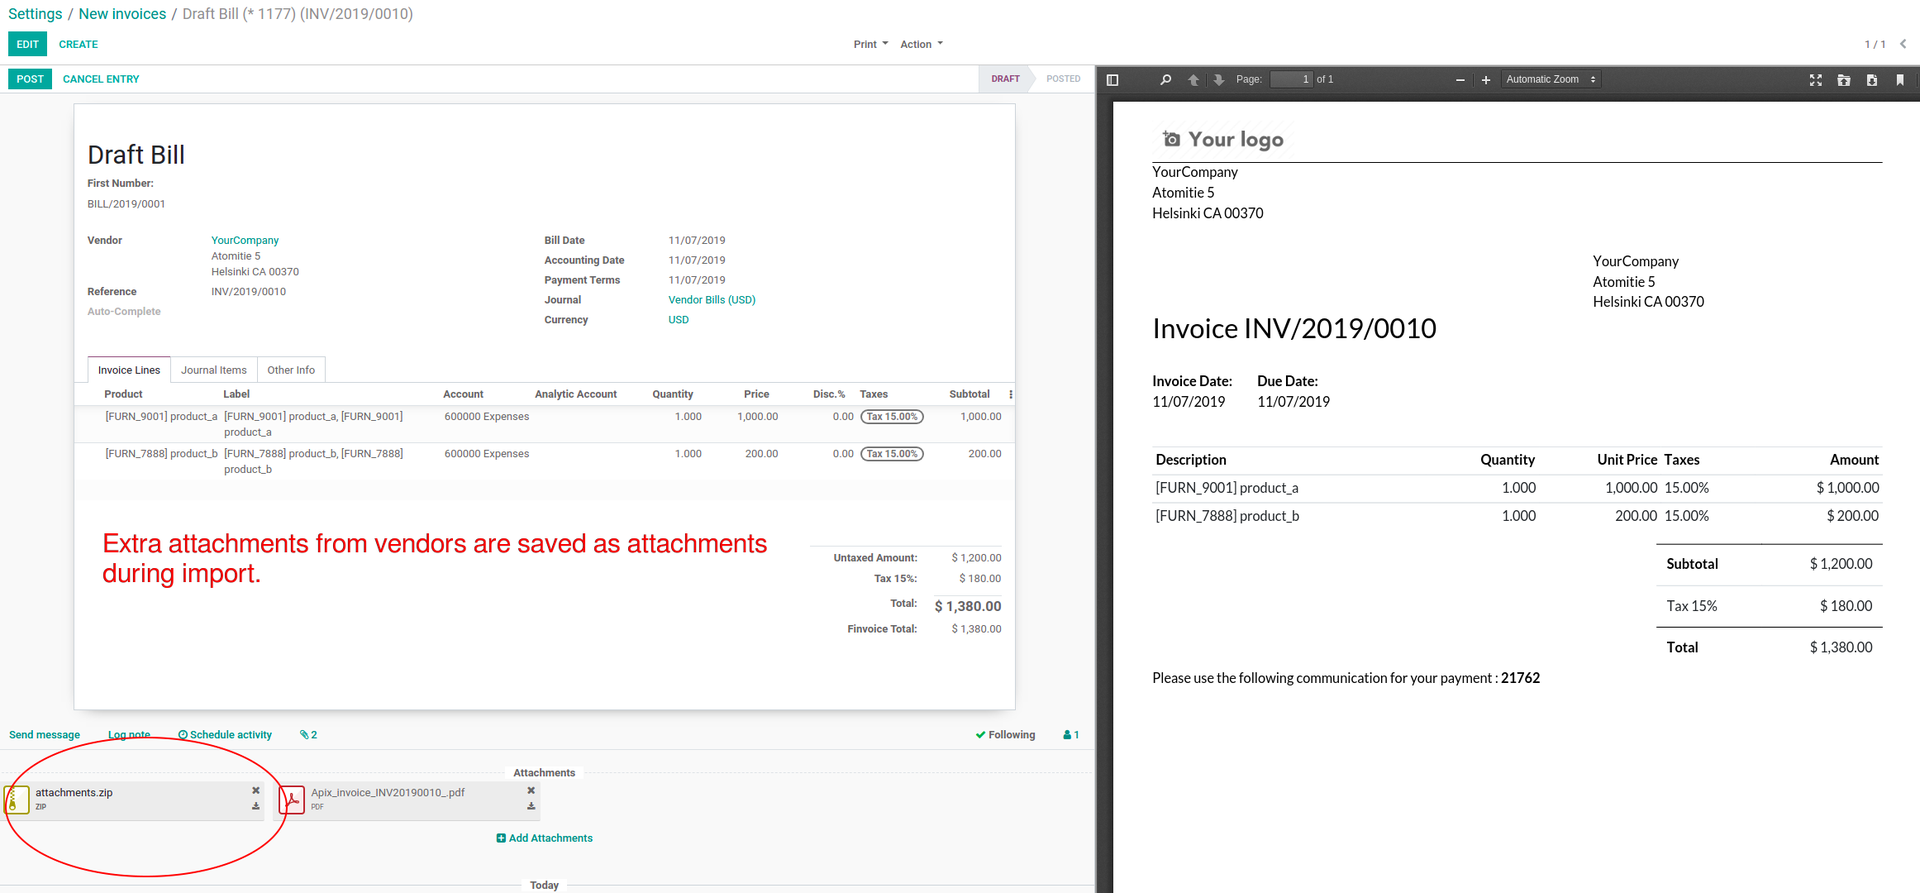Open the PDF find search tool

pyautogui.click(x=1165, y=80)
